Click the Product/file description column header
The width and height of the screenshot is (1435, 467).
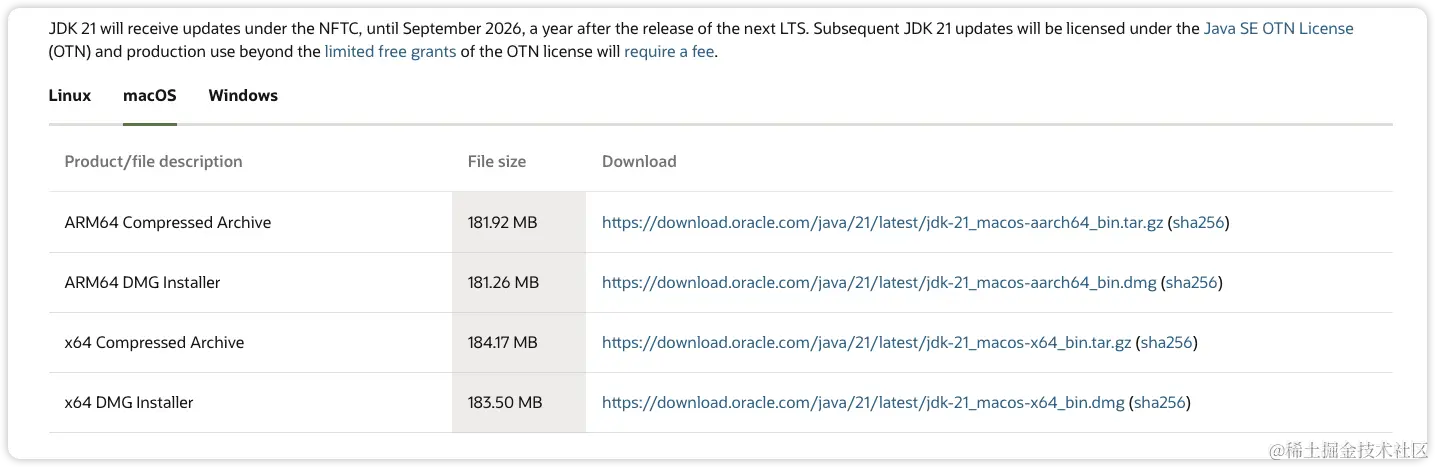coord(153,162)
